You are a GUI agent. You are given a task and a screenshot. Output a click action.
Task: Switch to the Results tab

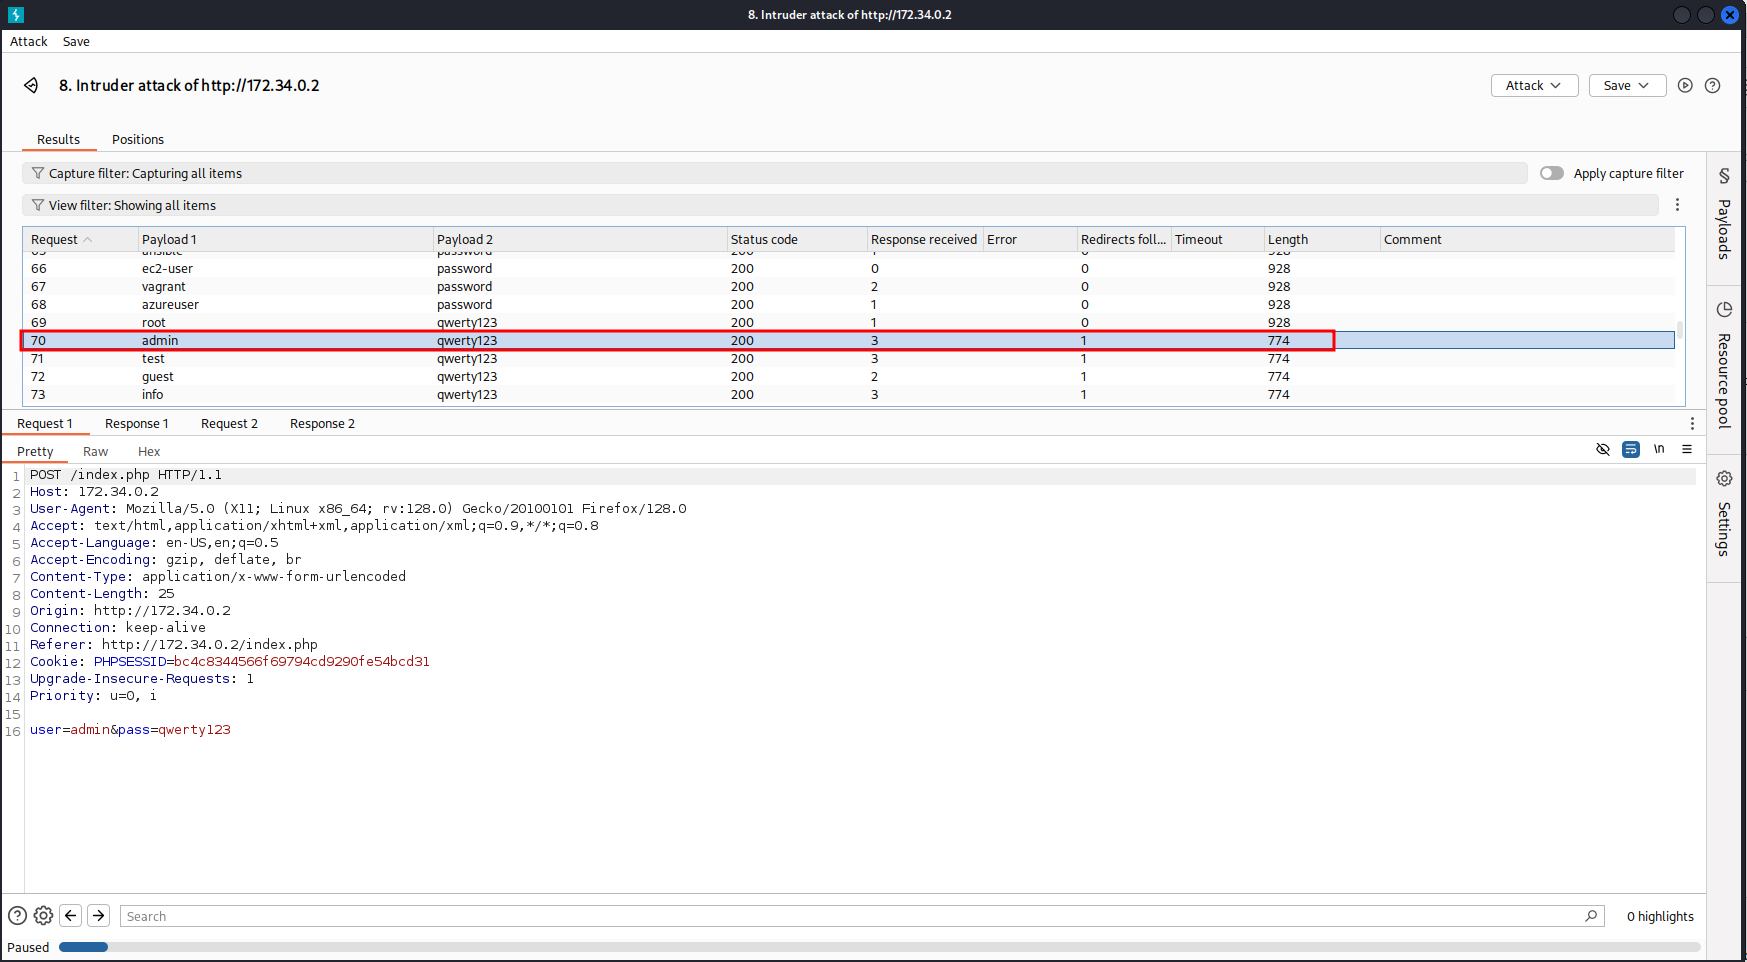pos(58,139)
